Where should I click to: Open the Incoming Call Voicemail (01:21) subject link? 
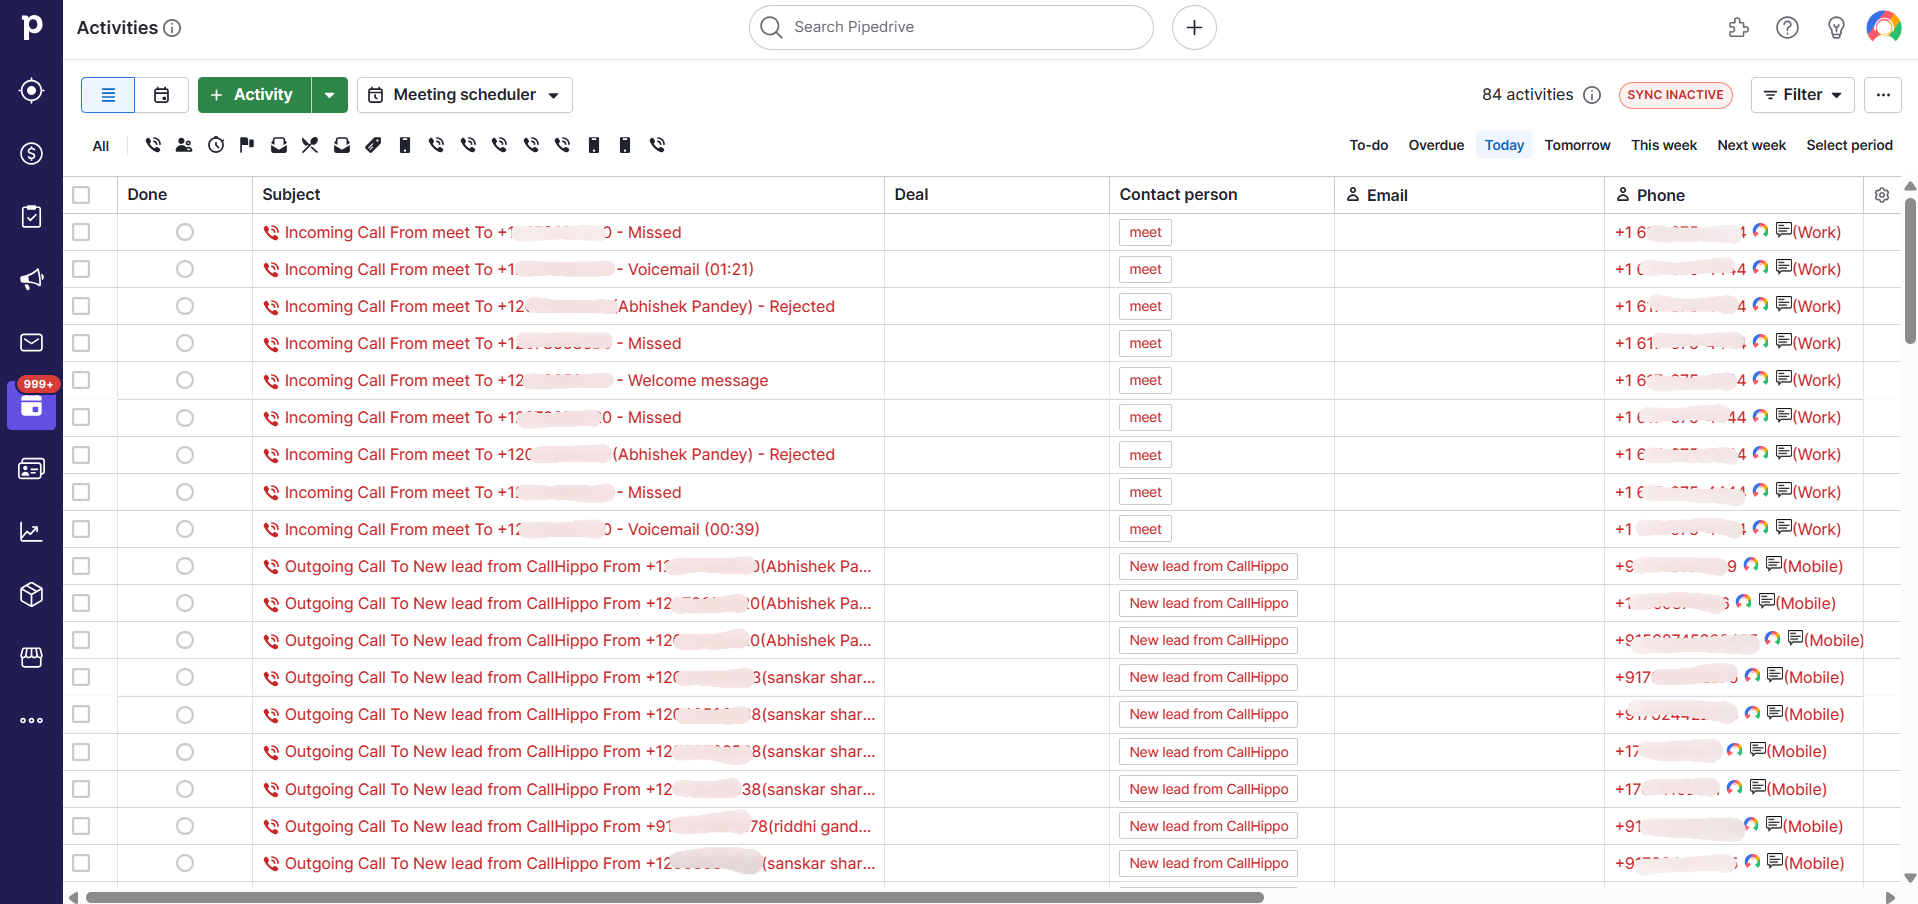519,269
